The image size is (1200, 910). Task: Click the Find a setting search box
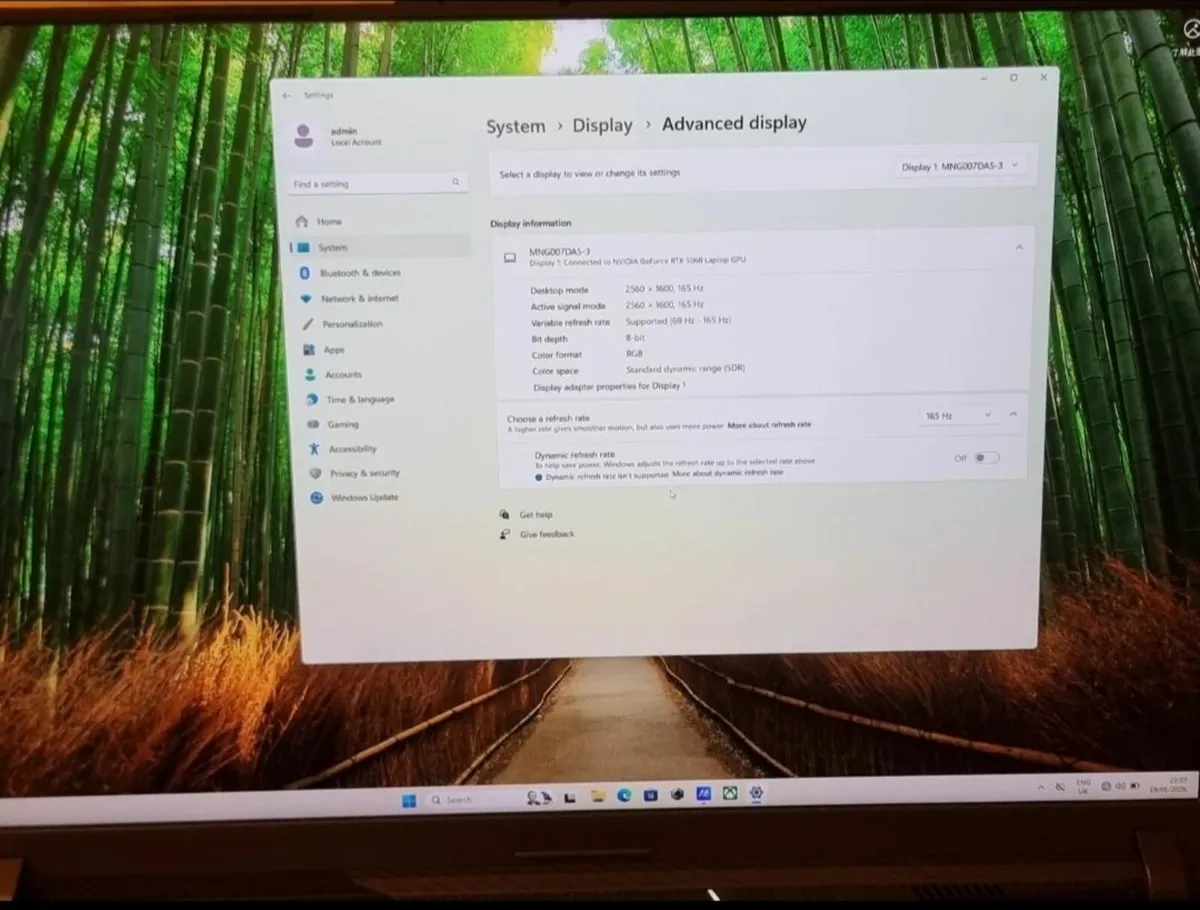point(375,184)
